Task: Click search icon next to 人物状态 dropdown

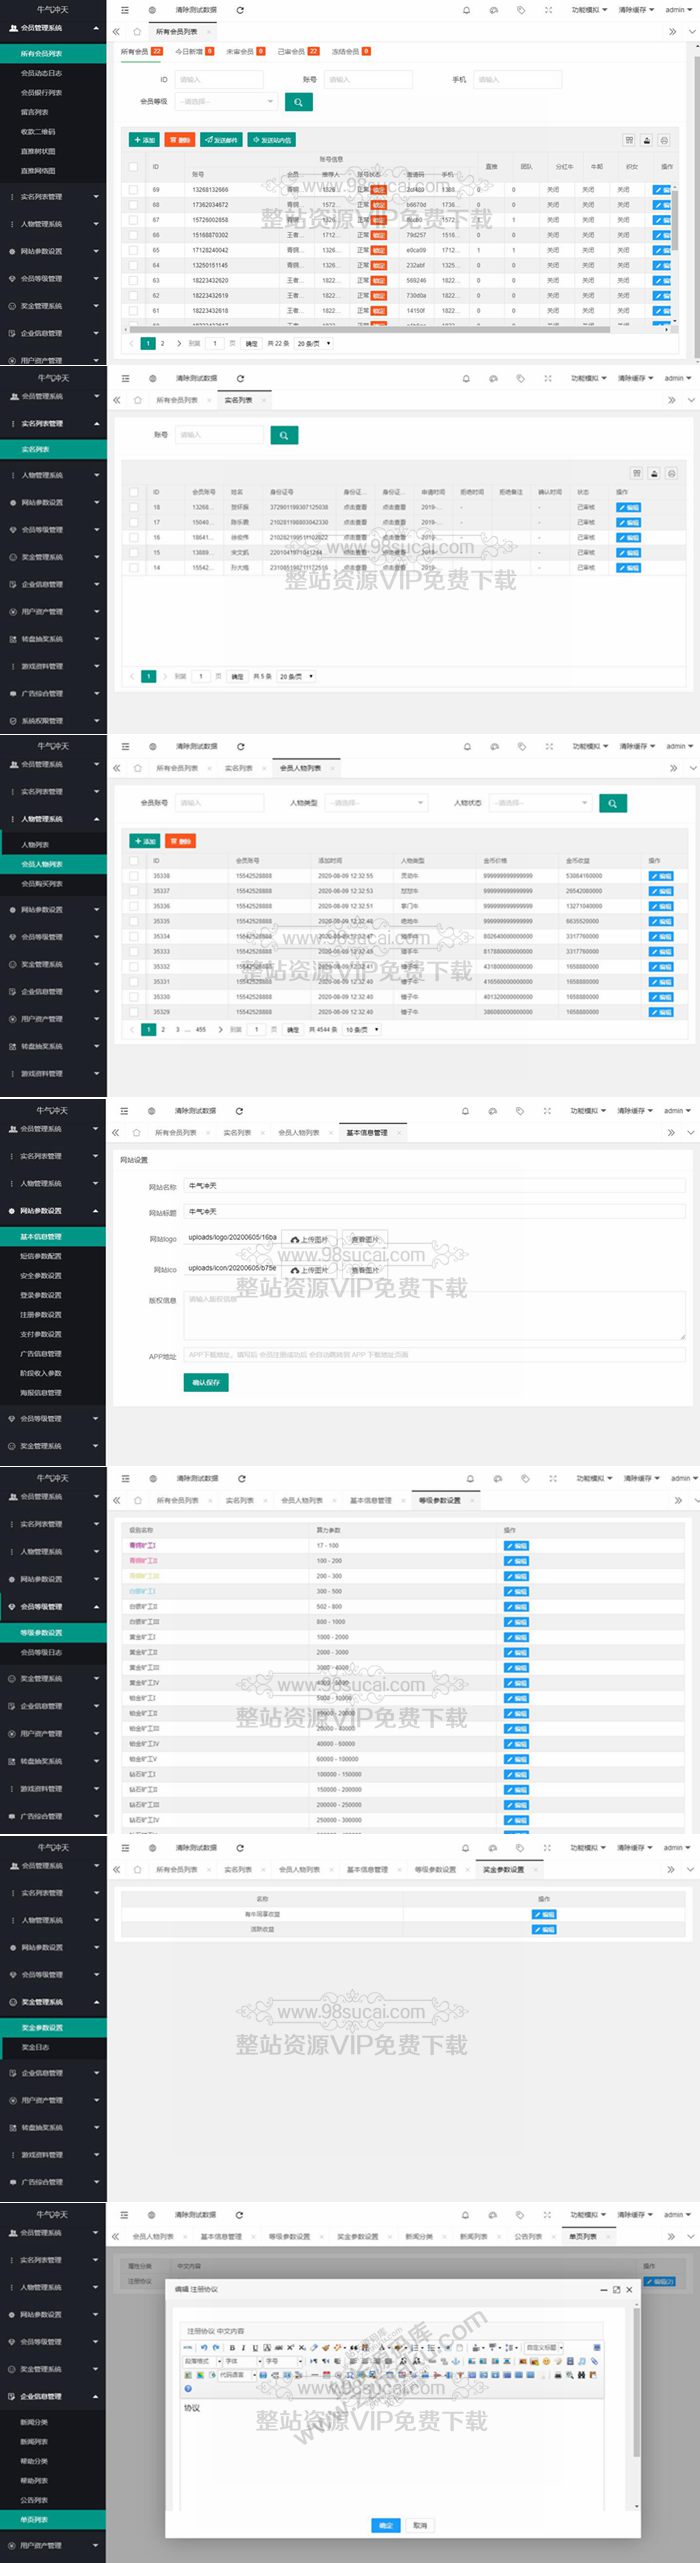Action: [612, 803]
